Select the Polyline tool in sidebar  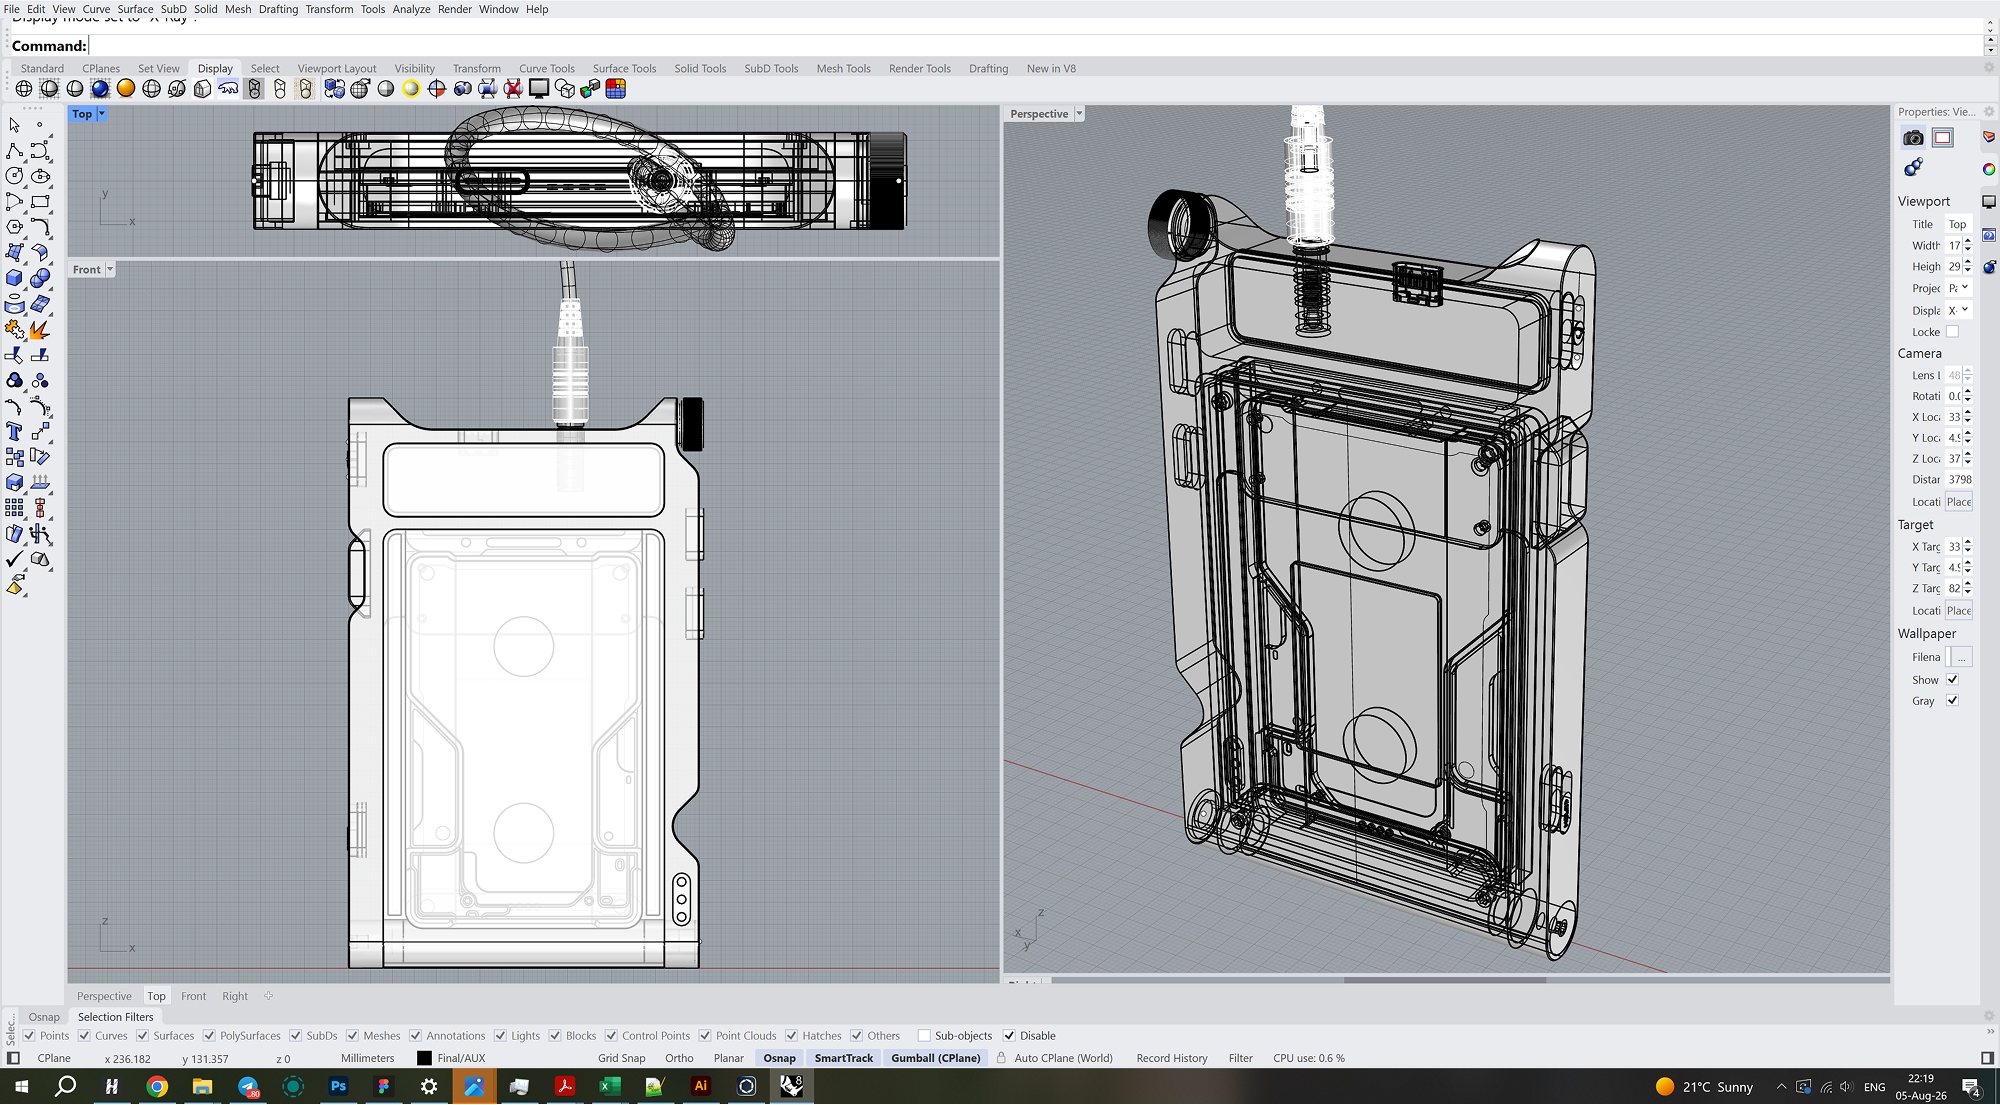14,151
